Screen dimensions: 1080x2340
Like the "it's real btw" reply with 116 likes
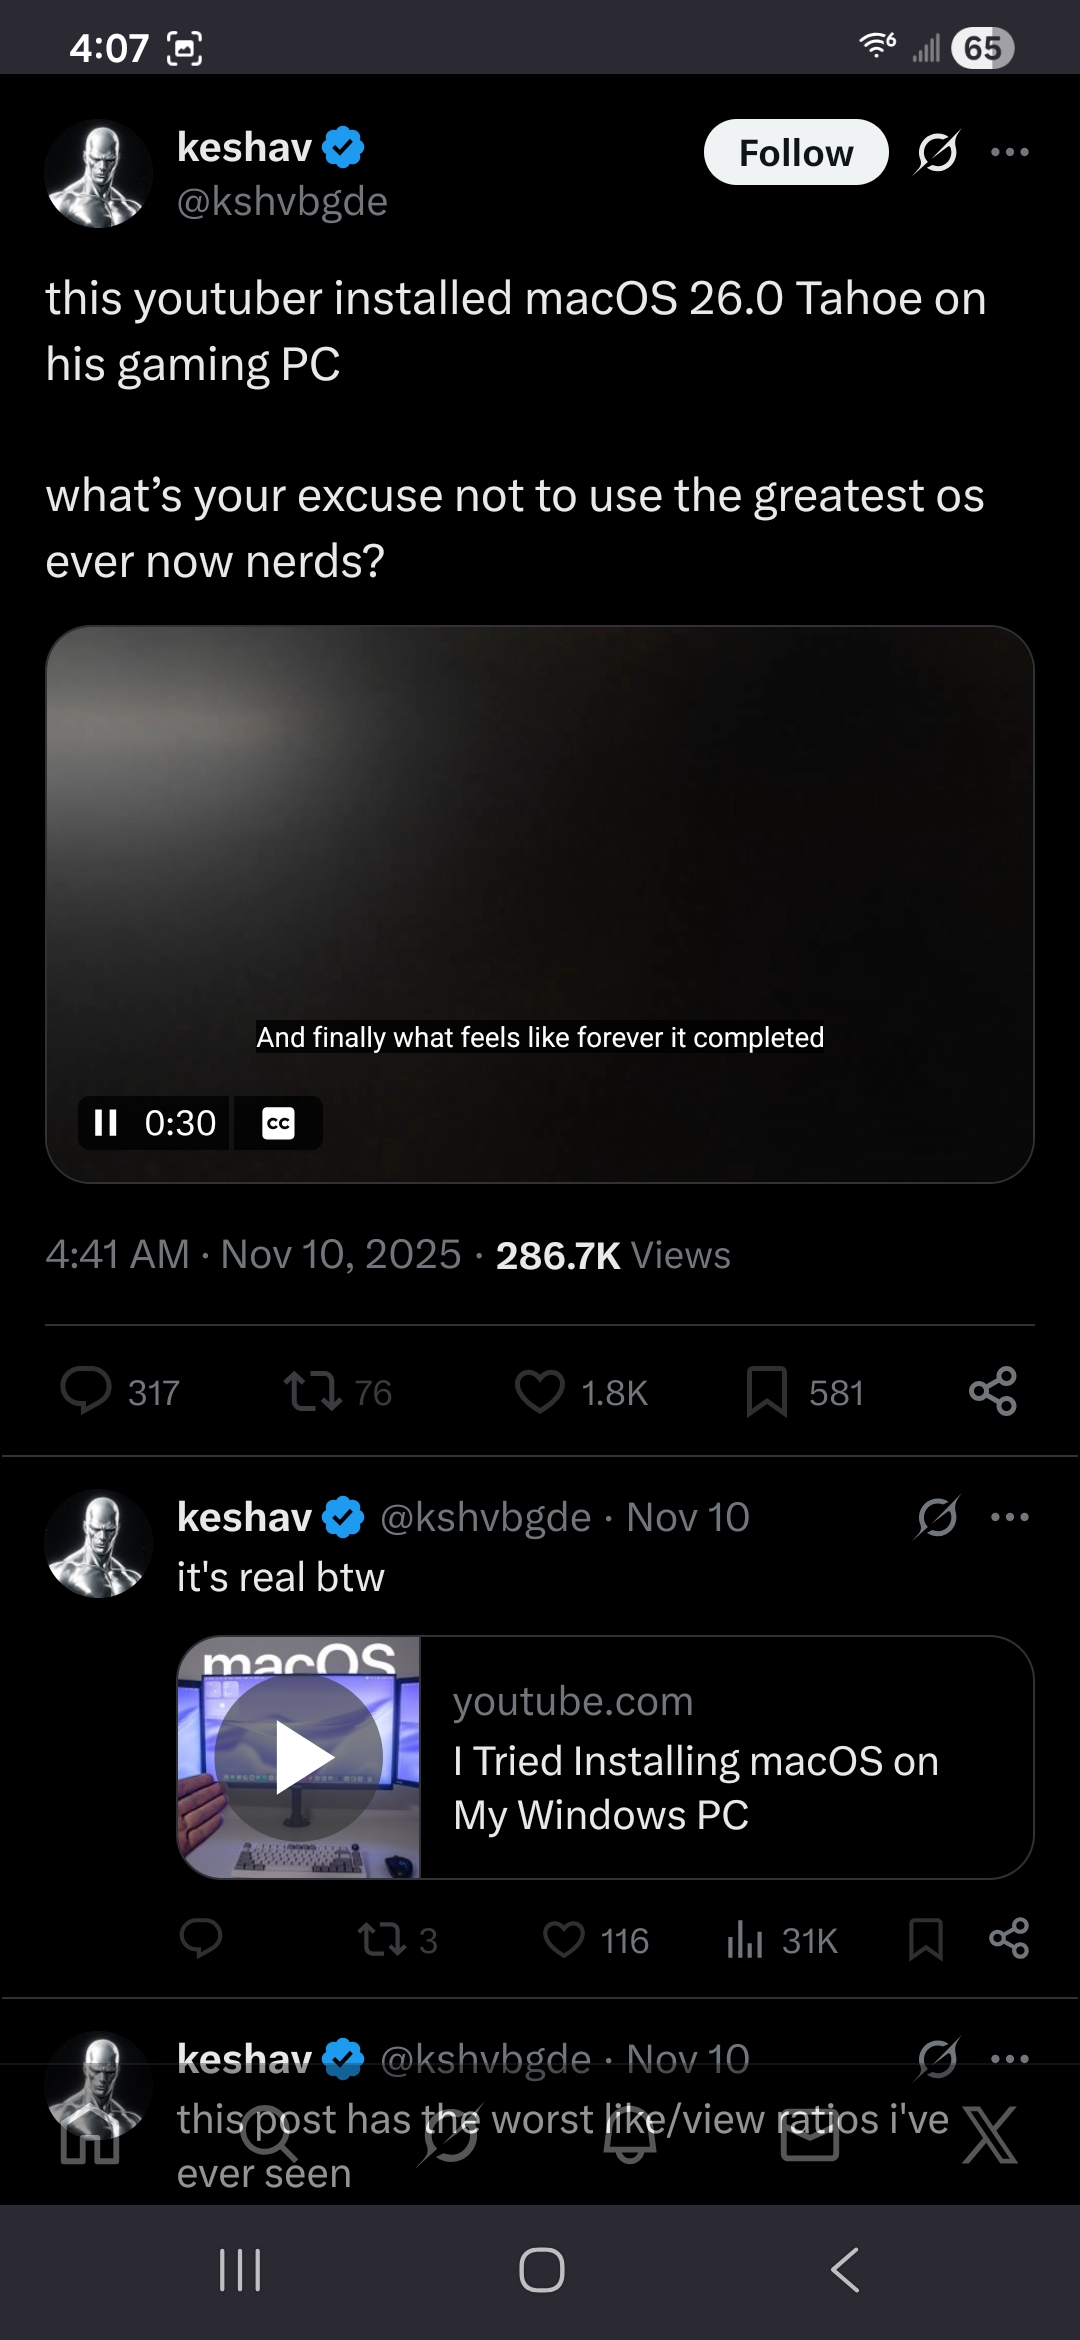coord(564,1940)
